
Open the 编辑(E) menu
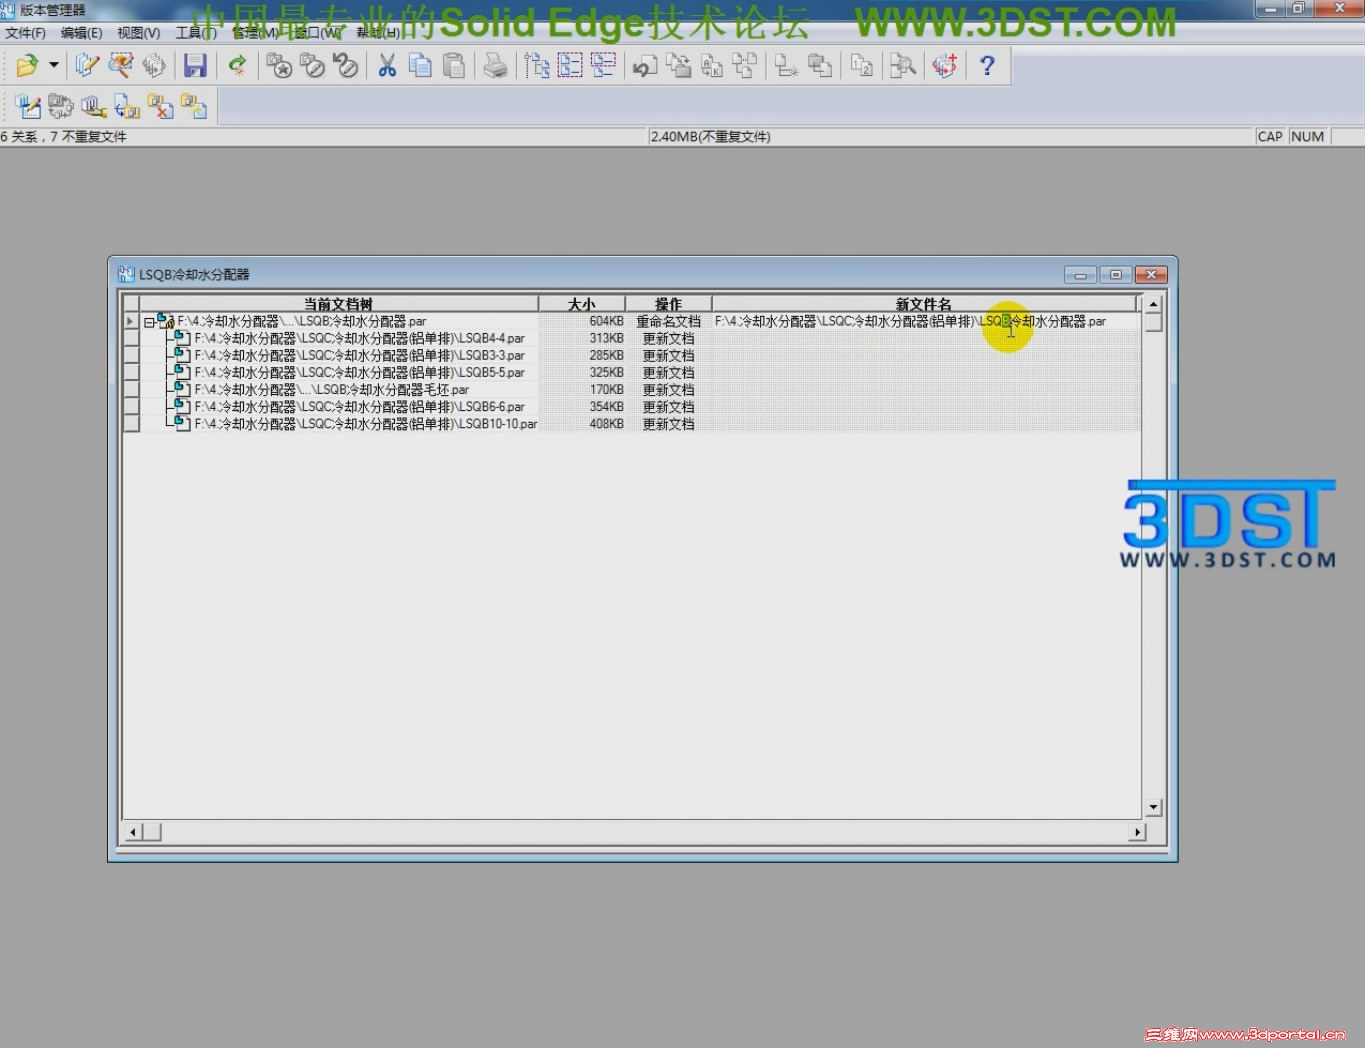pyautogui.click(x=82, y=33)
